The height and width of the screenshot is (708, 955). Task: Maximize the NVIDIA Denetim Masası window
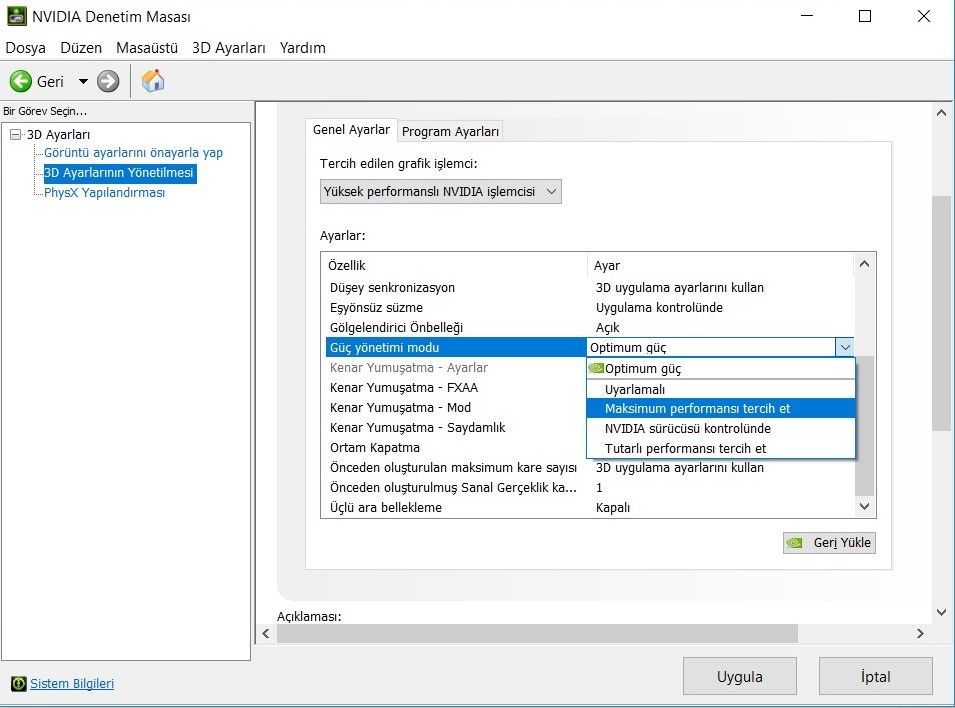tap(865, 16)
